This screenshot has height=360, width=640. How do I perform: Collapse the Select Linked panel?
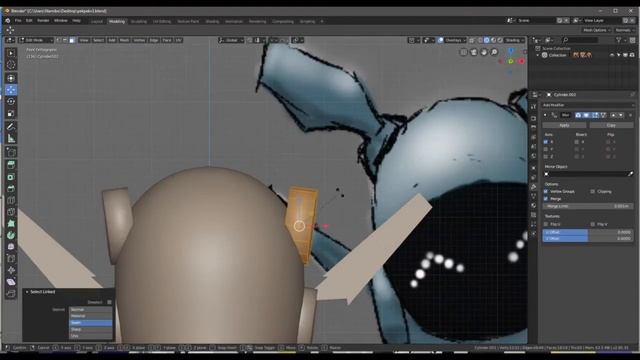(x=27, y=292)
